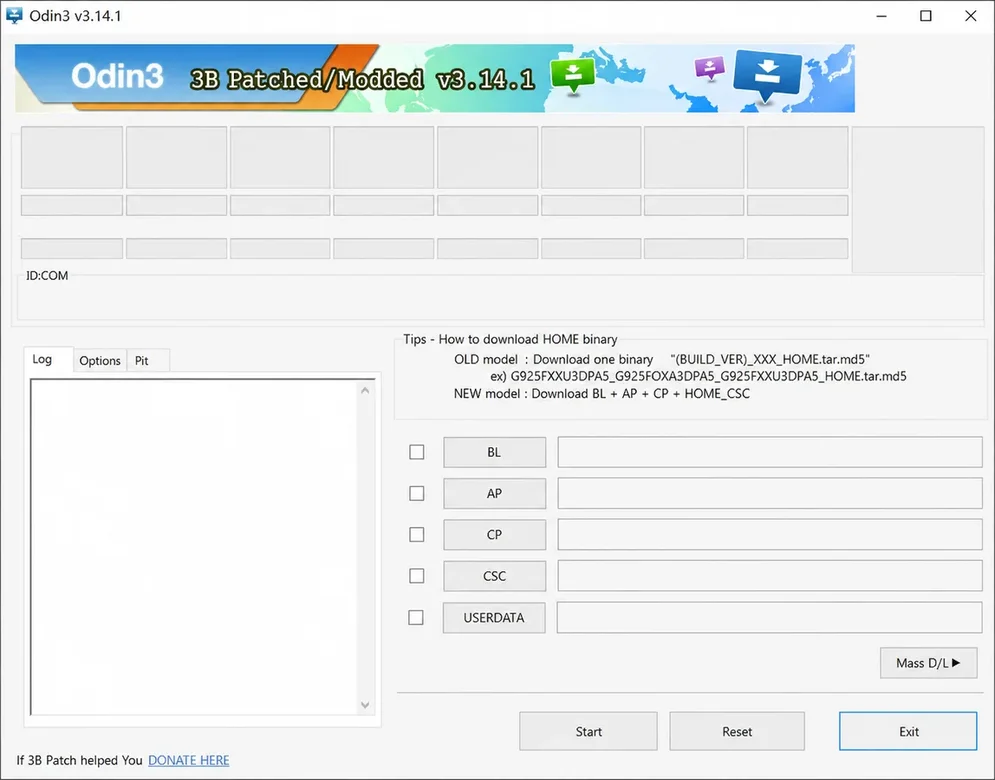Click the AP file path field
The width and height of the screenshot is (995, 780).
coord(770,493)
